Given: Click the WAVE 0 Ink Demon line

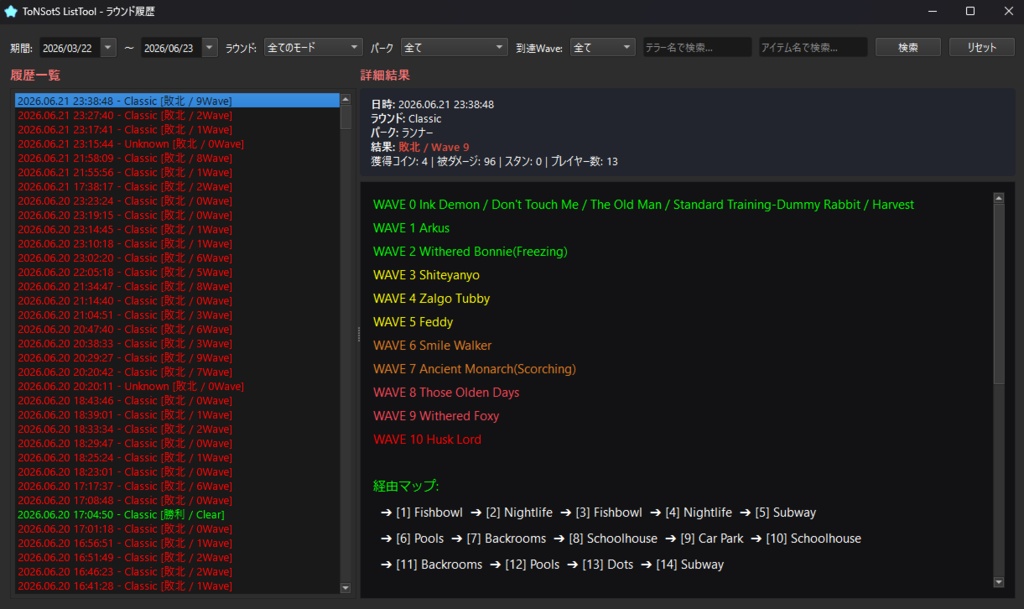Looking at the screenshot, I should pos(643,204).
